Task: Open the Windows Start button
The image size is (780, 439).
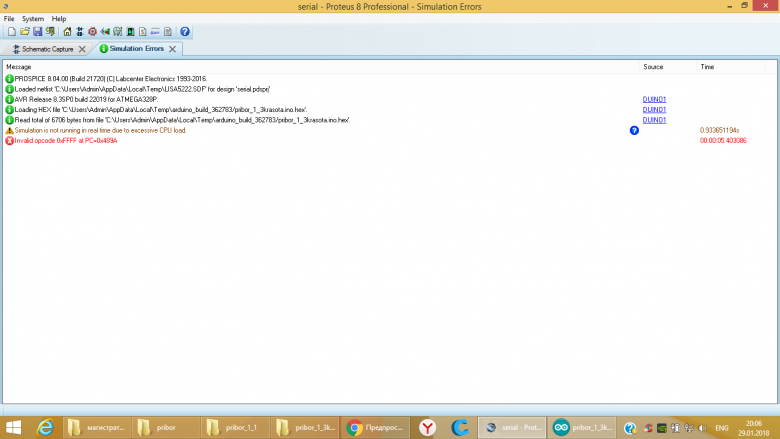Action: point(13,428)
